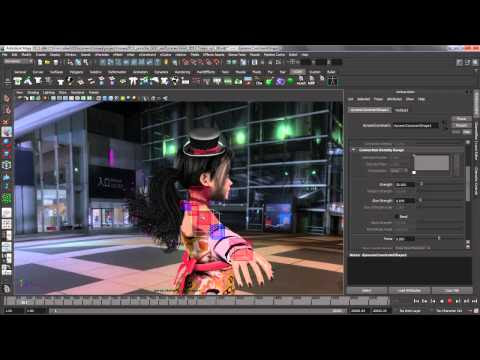
Task: Open the Attribute Editor Selected menu
Action: 363,99
